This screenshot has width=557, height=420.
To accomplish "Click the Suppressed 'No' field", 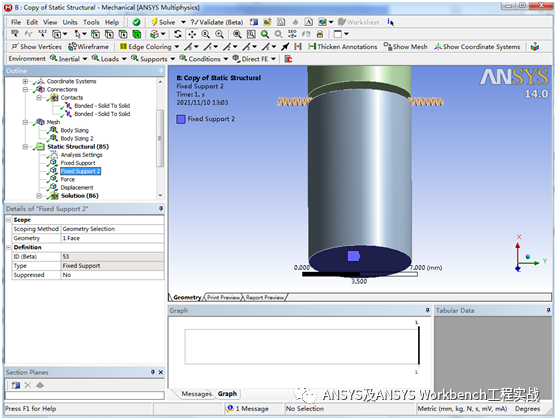I will (x=112, y=275).
